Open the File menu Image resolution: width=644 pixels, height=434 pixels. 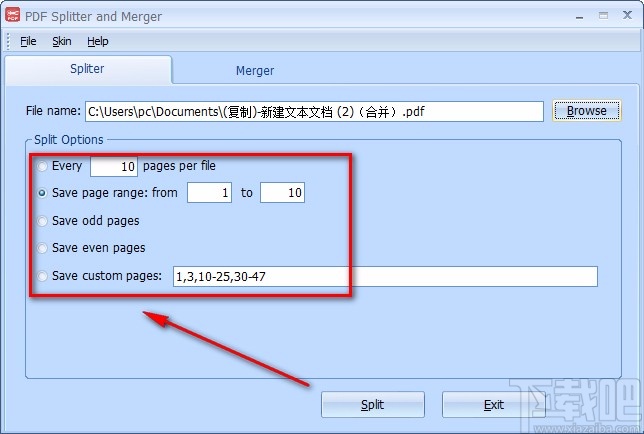[28, 41]
